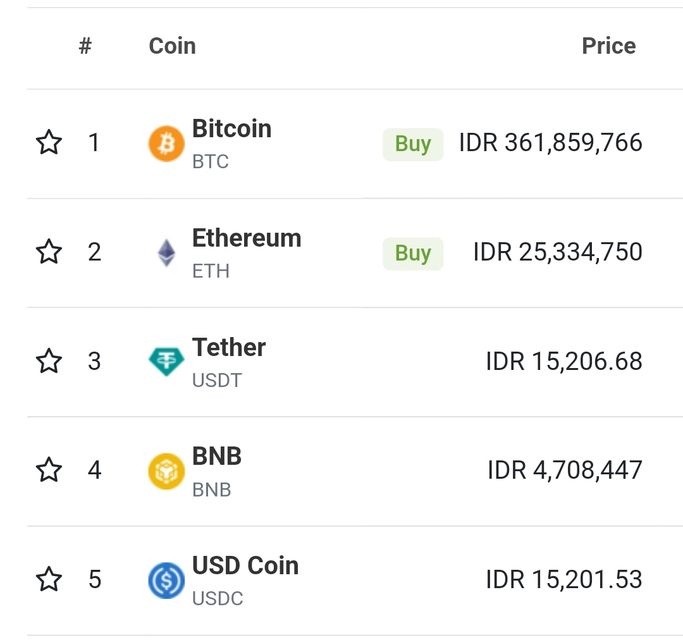Favorite Bitcoin with the star toggle

click(x=49, y=143)
